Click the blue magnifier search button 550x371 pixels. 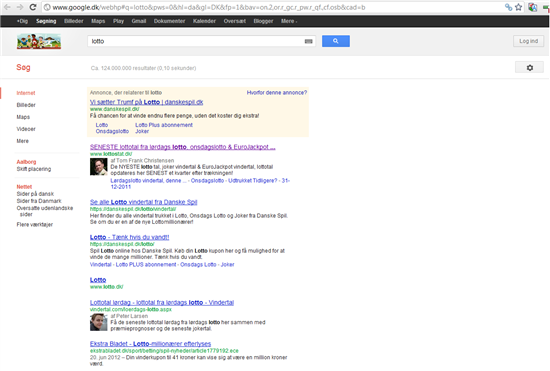(336, 41)
